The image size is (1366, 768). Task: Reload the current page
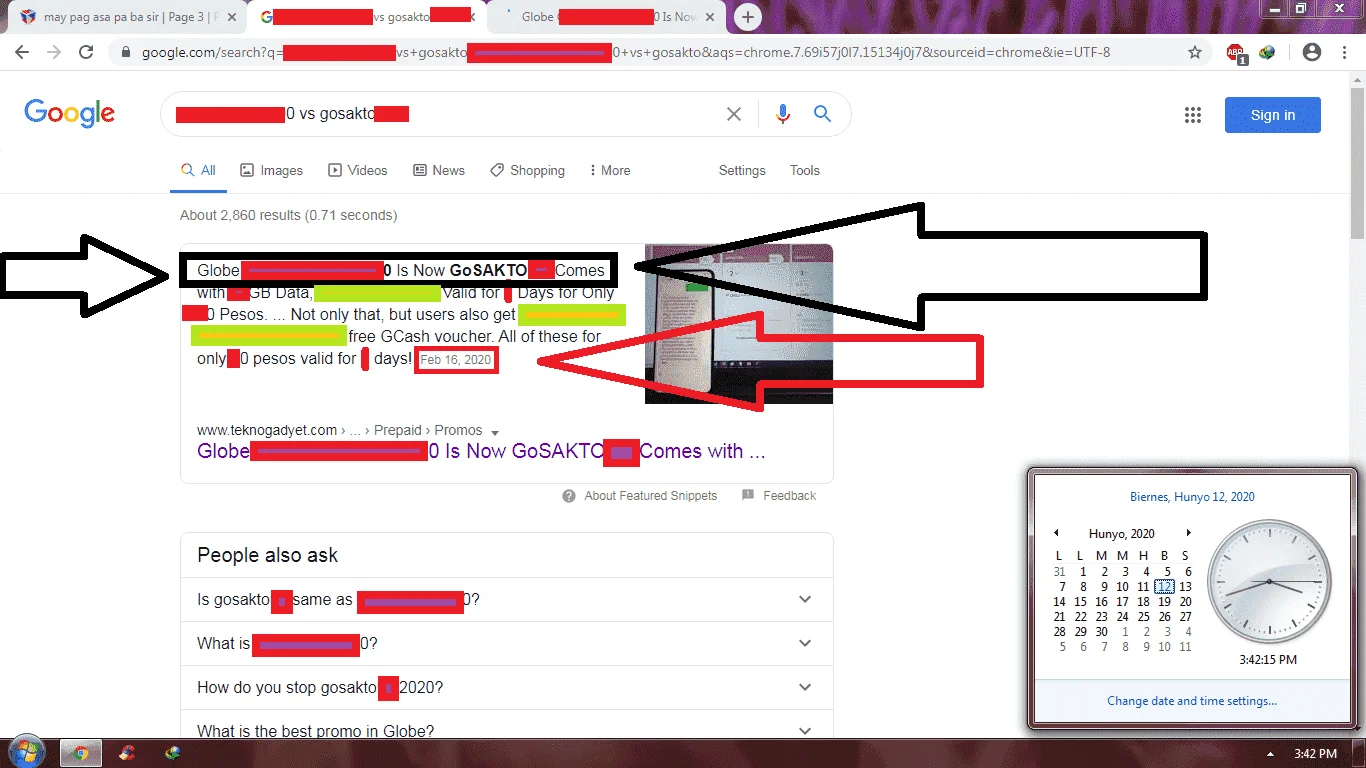pyautogui.click(x=86, y=52)
